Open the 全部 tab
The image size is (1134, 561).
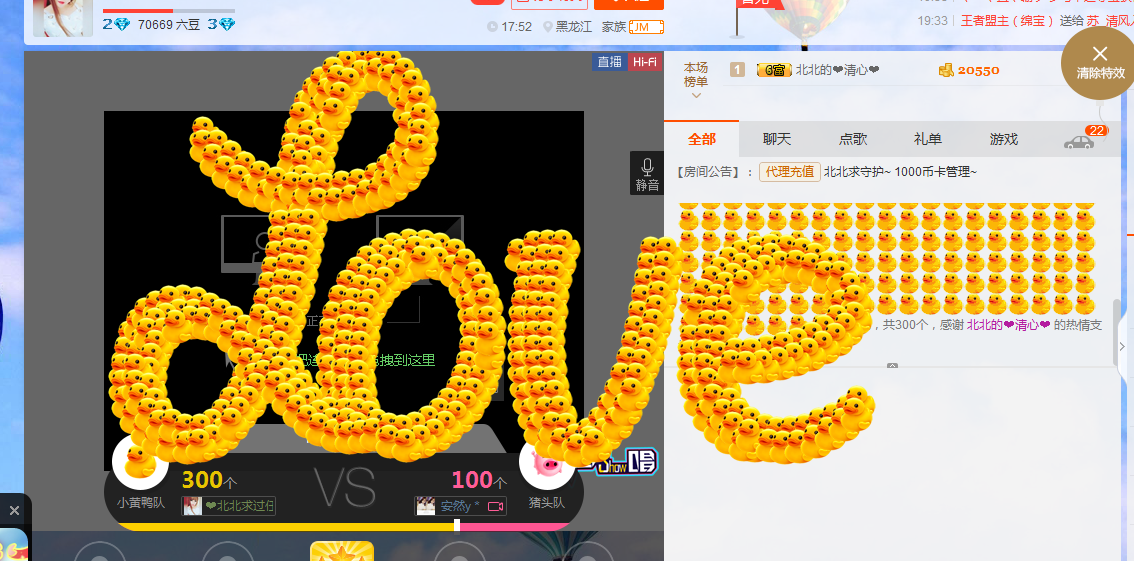702,139
